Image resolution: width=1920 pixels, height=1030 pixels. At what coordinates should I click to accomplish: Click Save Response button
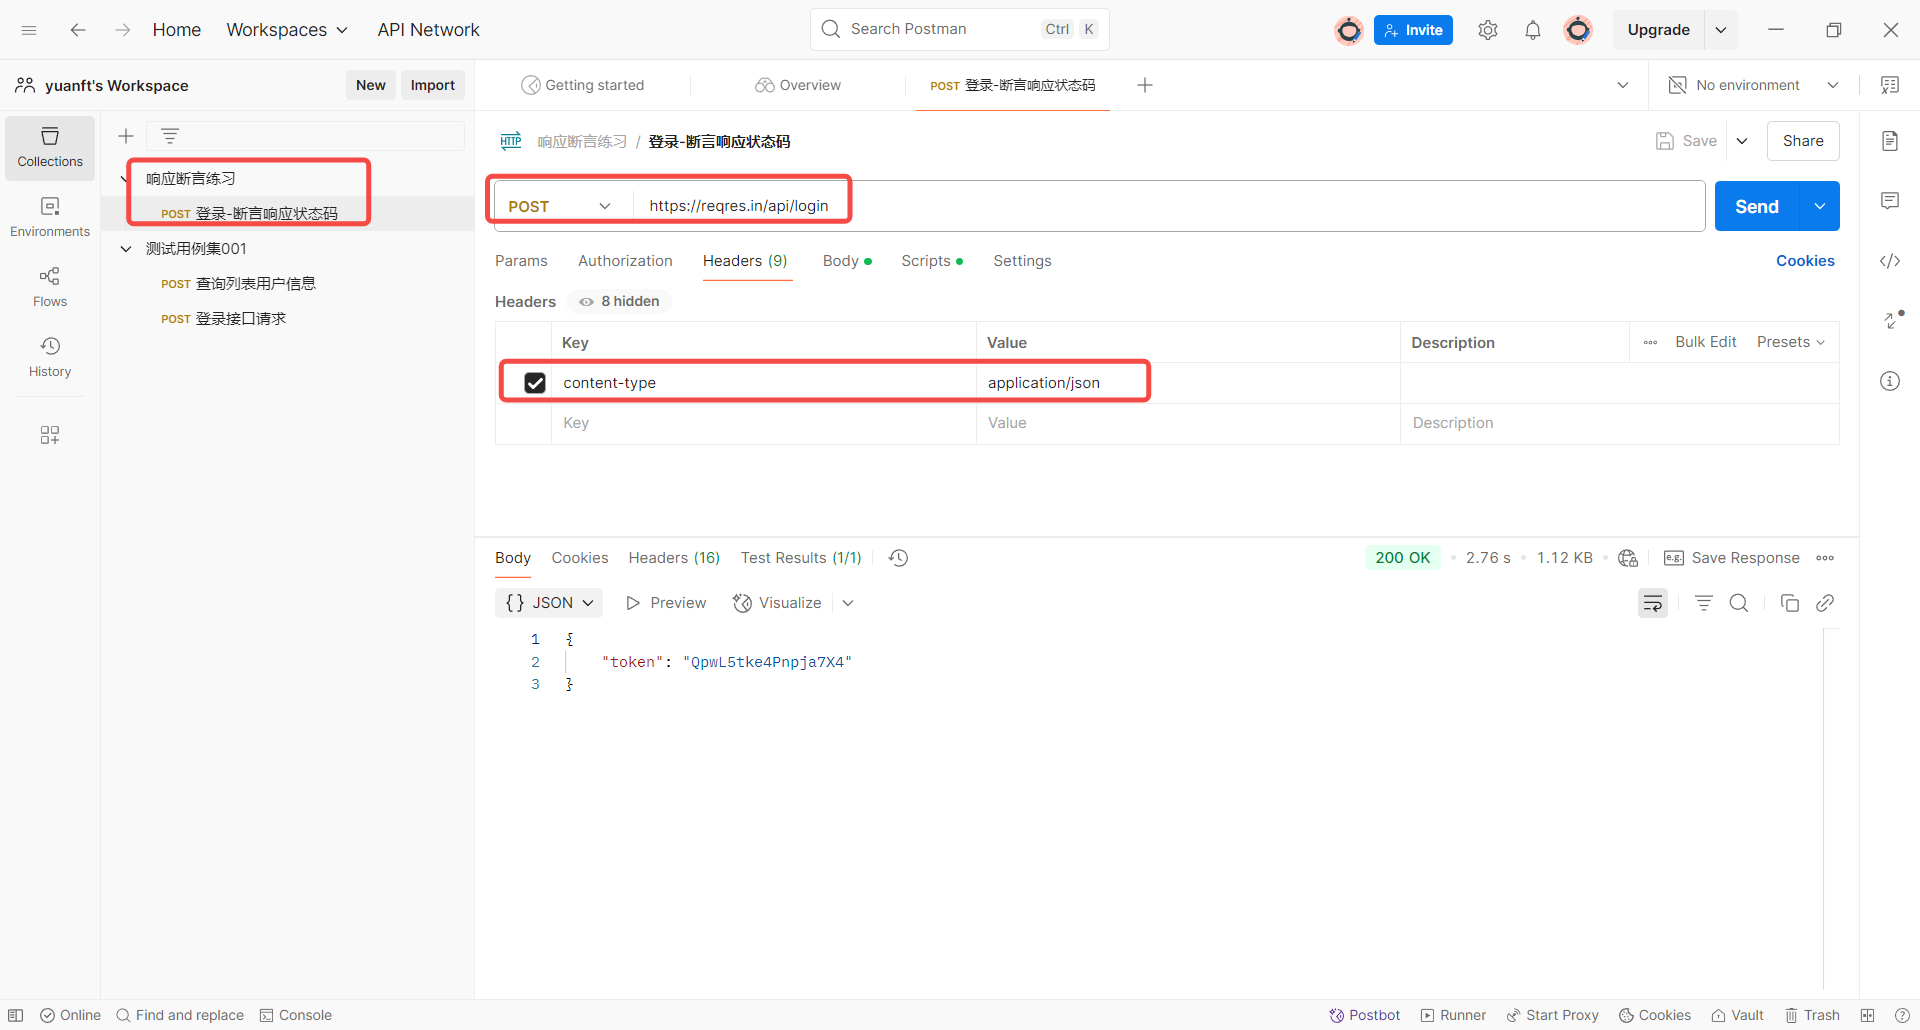click(x=1732, y=558)
